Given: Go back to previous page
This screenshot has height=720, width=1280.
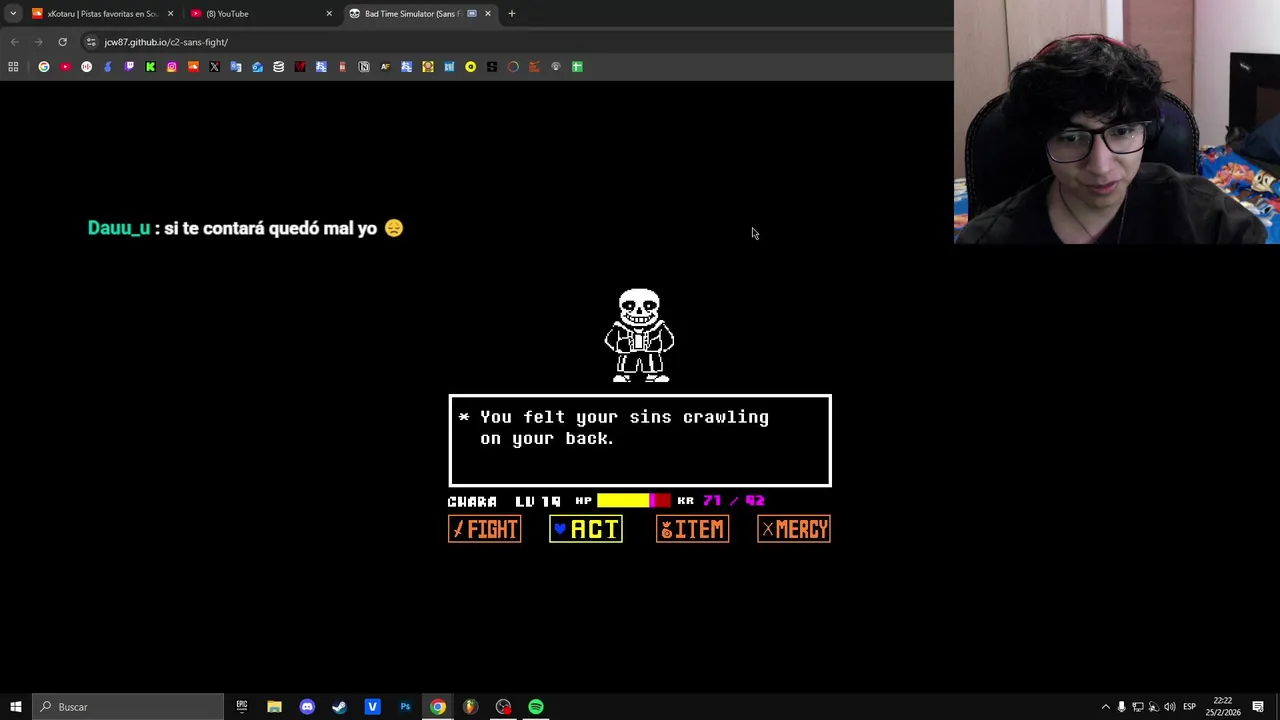Looking at the screenshot, I should tap(14, 42).
